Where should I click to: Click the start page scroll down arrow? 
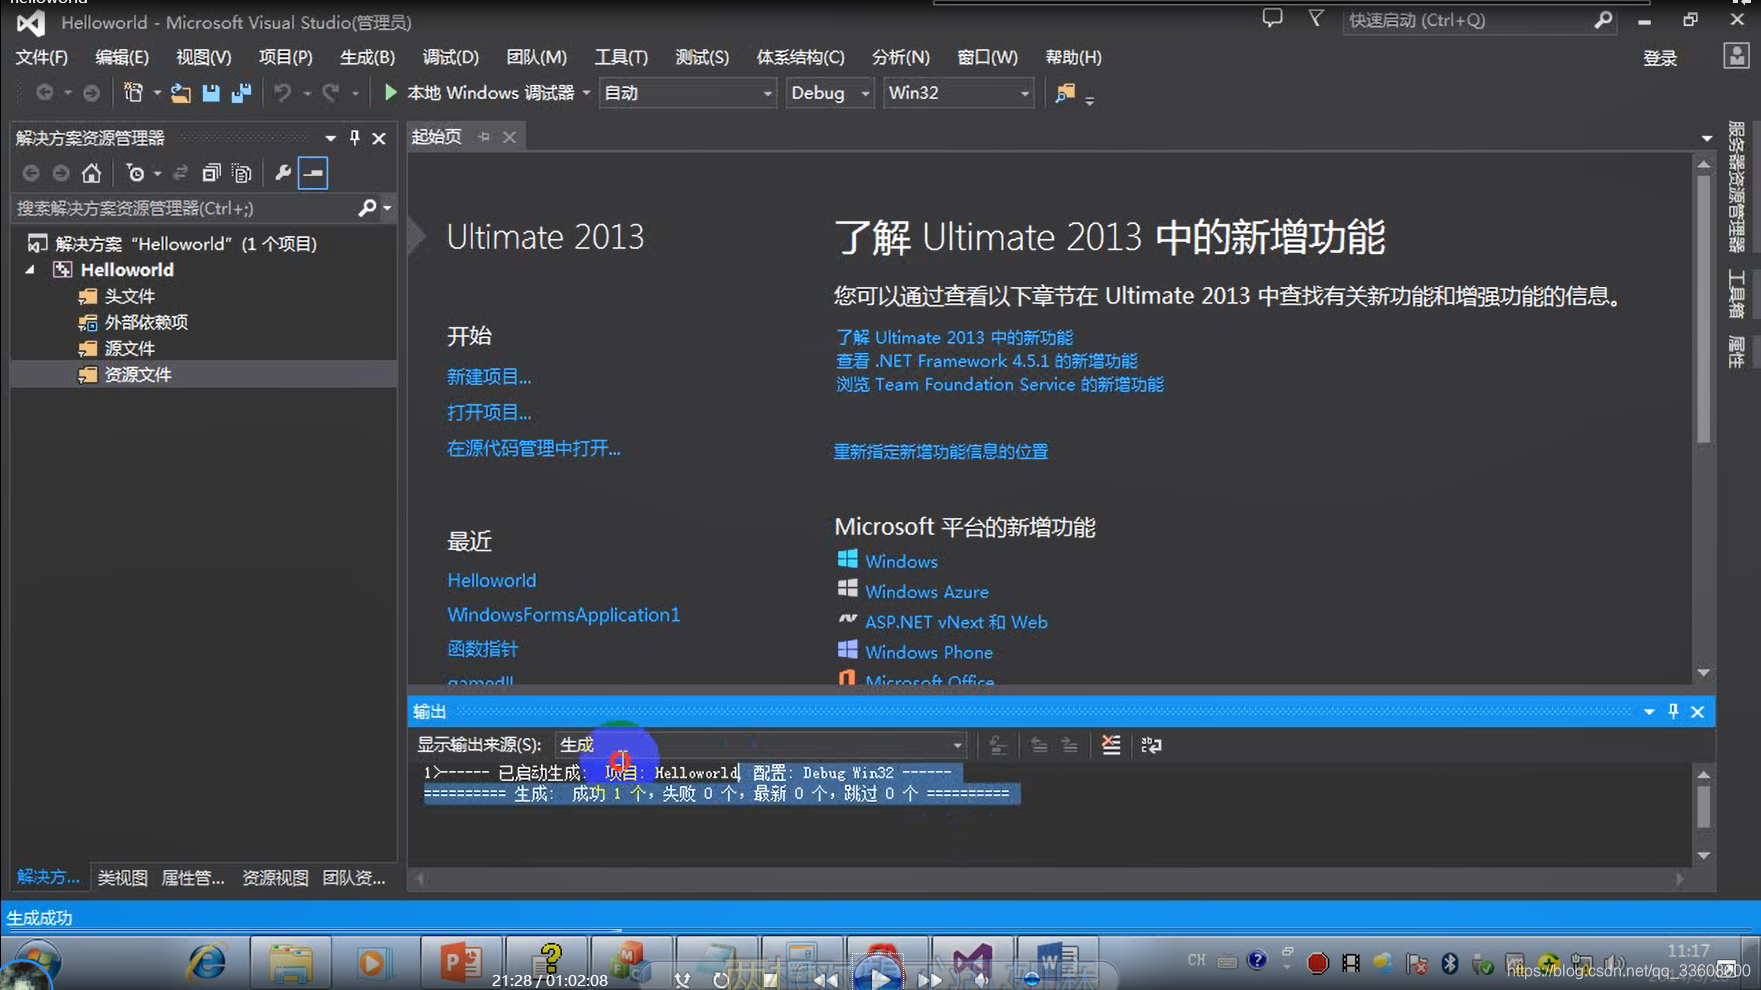click(1704, 672)
